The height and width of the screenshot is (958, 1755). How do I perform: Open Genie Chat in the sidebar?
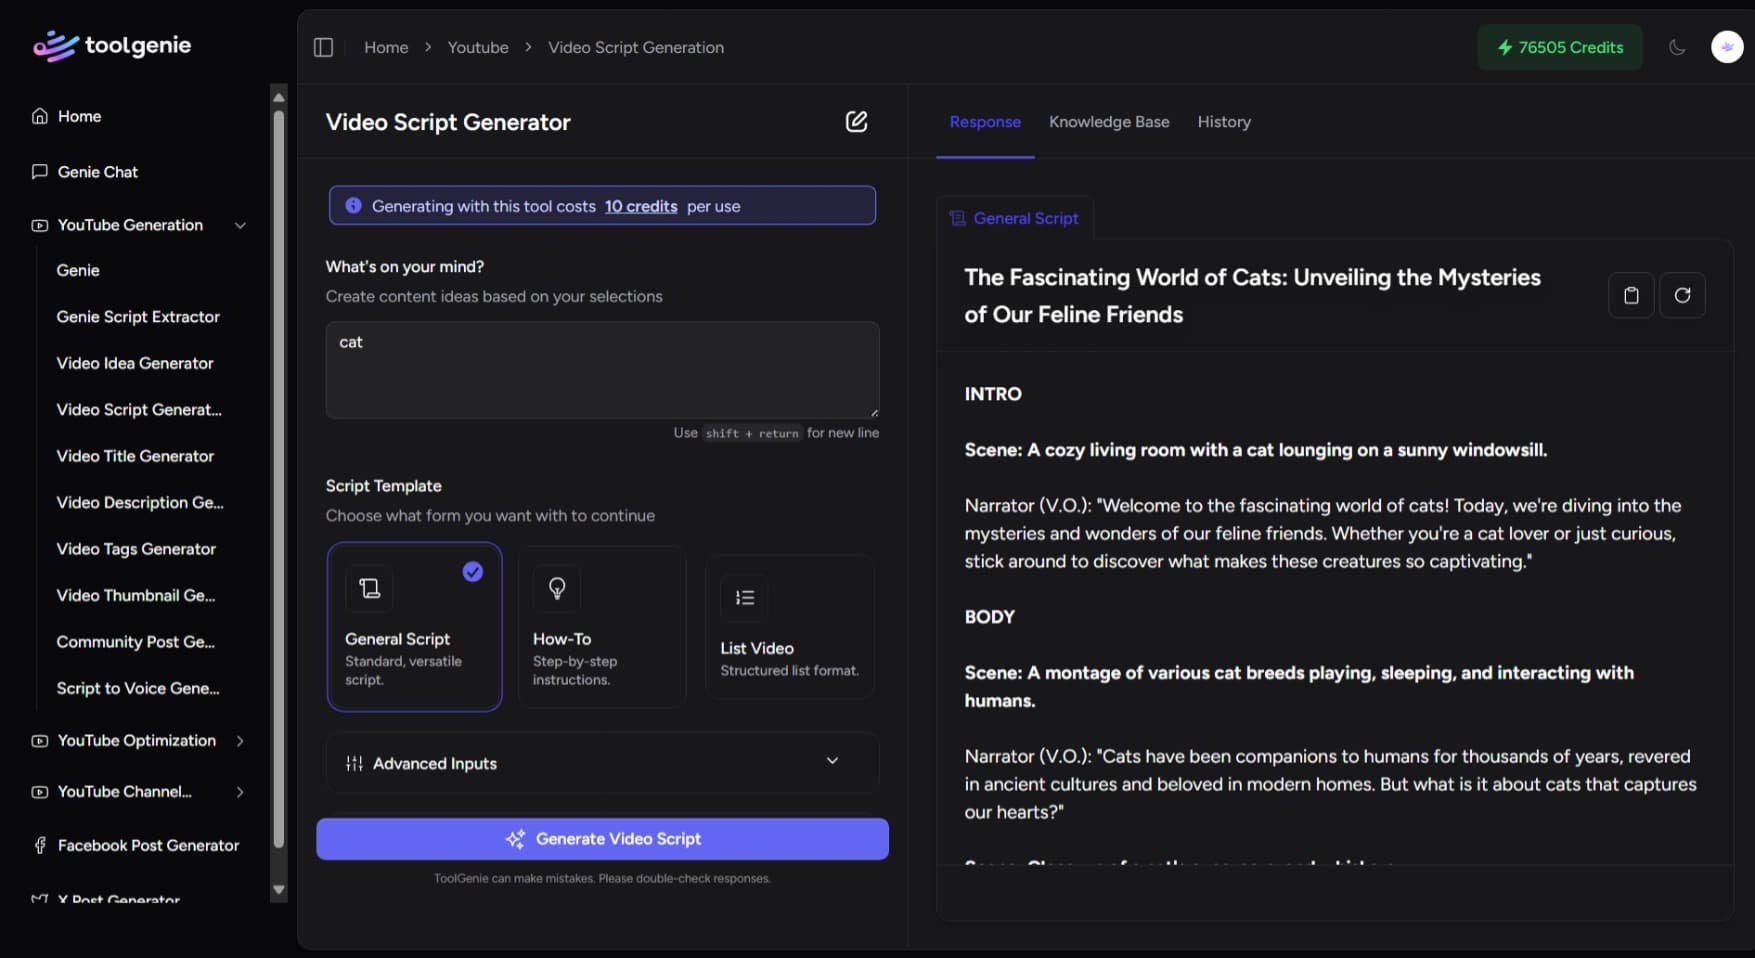click(97, 172)
